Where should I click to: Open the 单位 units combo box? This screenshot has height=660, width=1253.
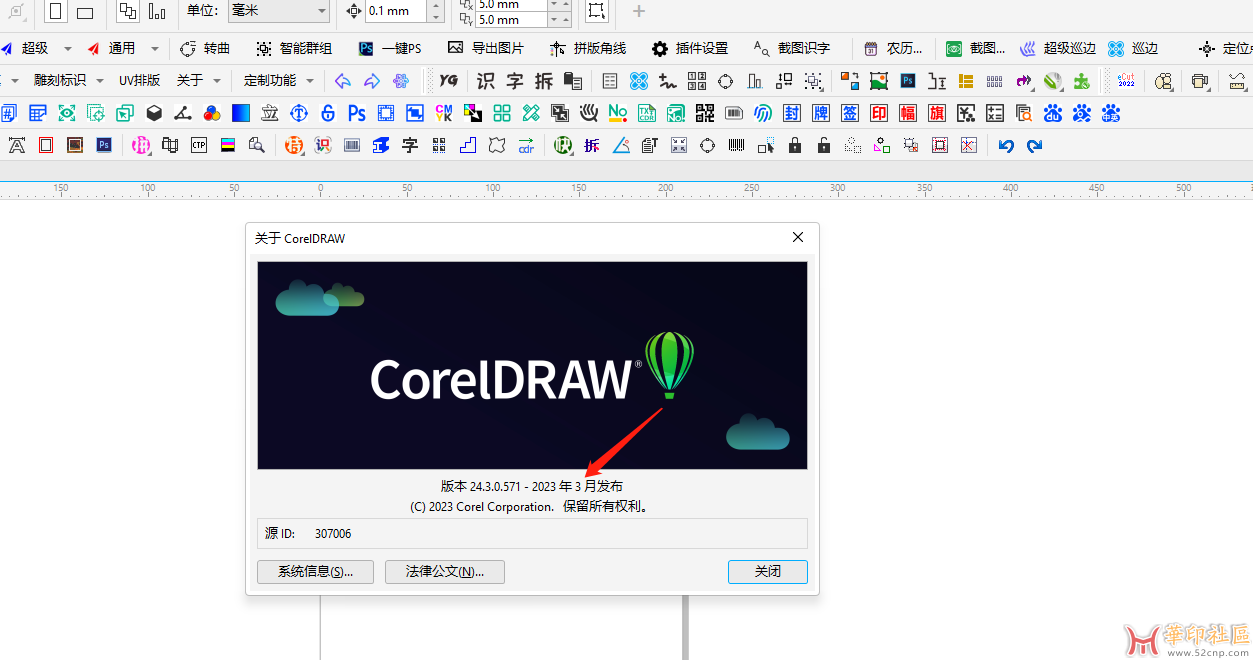[x=279, y=11]
